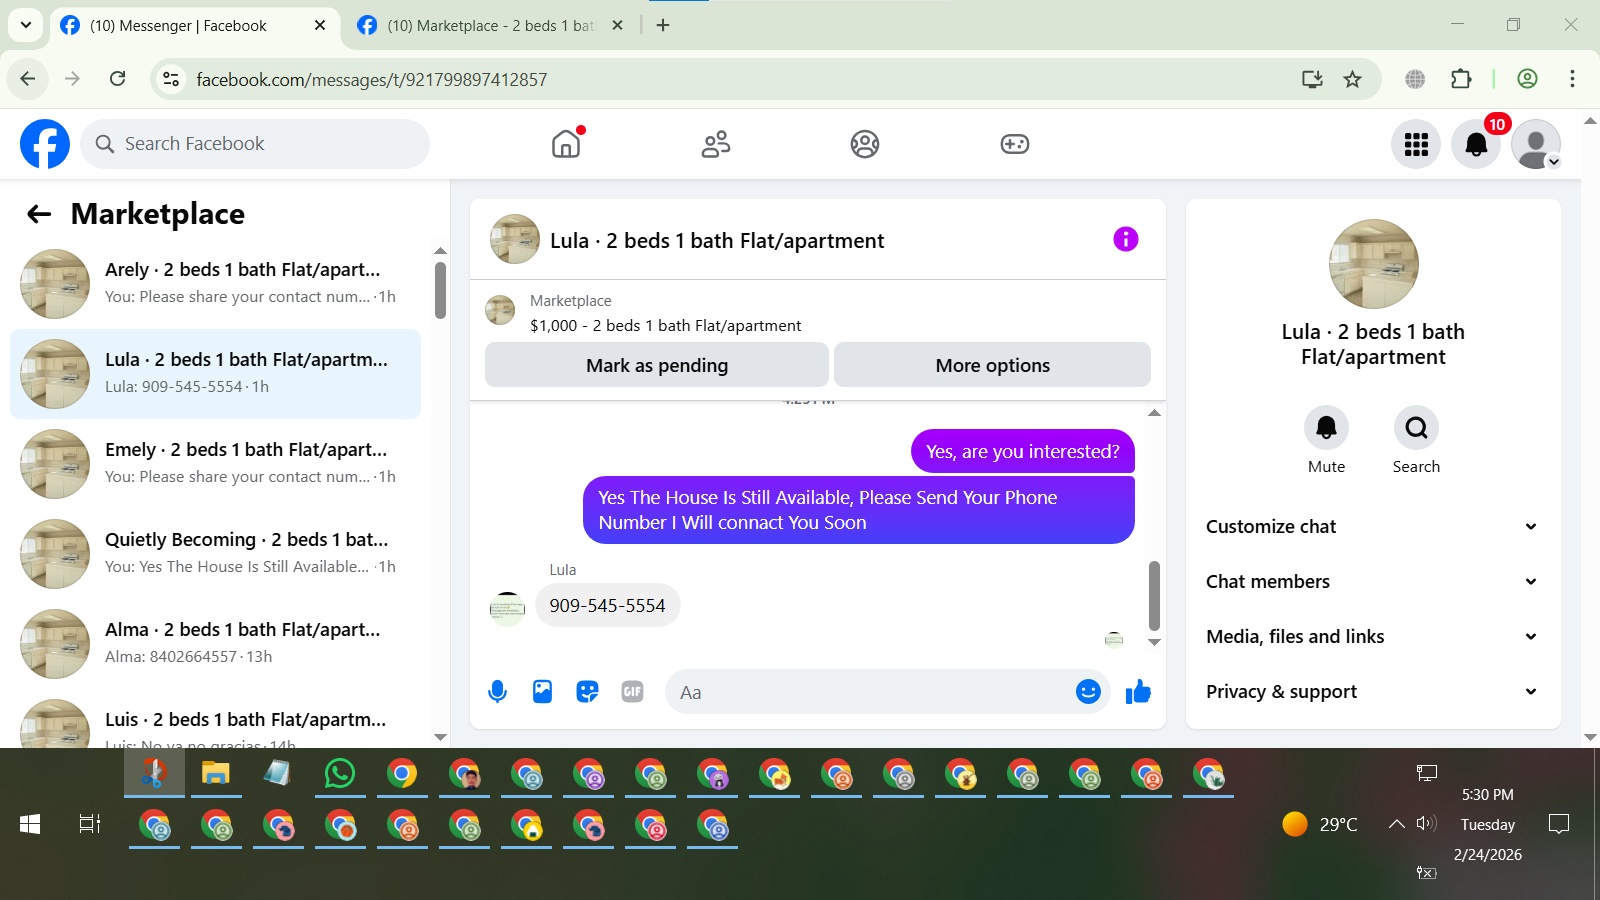Image resolution: width=1600 pixels, height=900 pixels.
Task: Click More options button
Action: pos(992,365)
